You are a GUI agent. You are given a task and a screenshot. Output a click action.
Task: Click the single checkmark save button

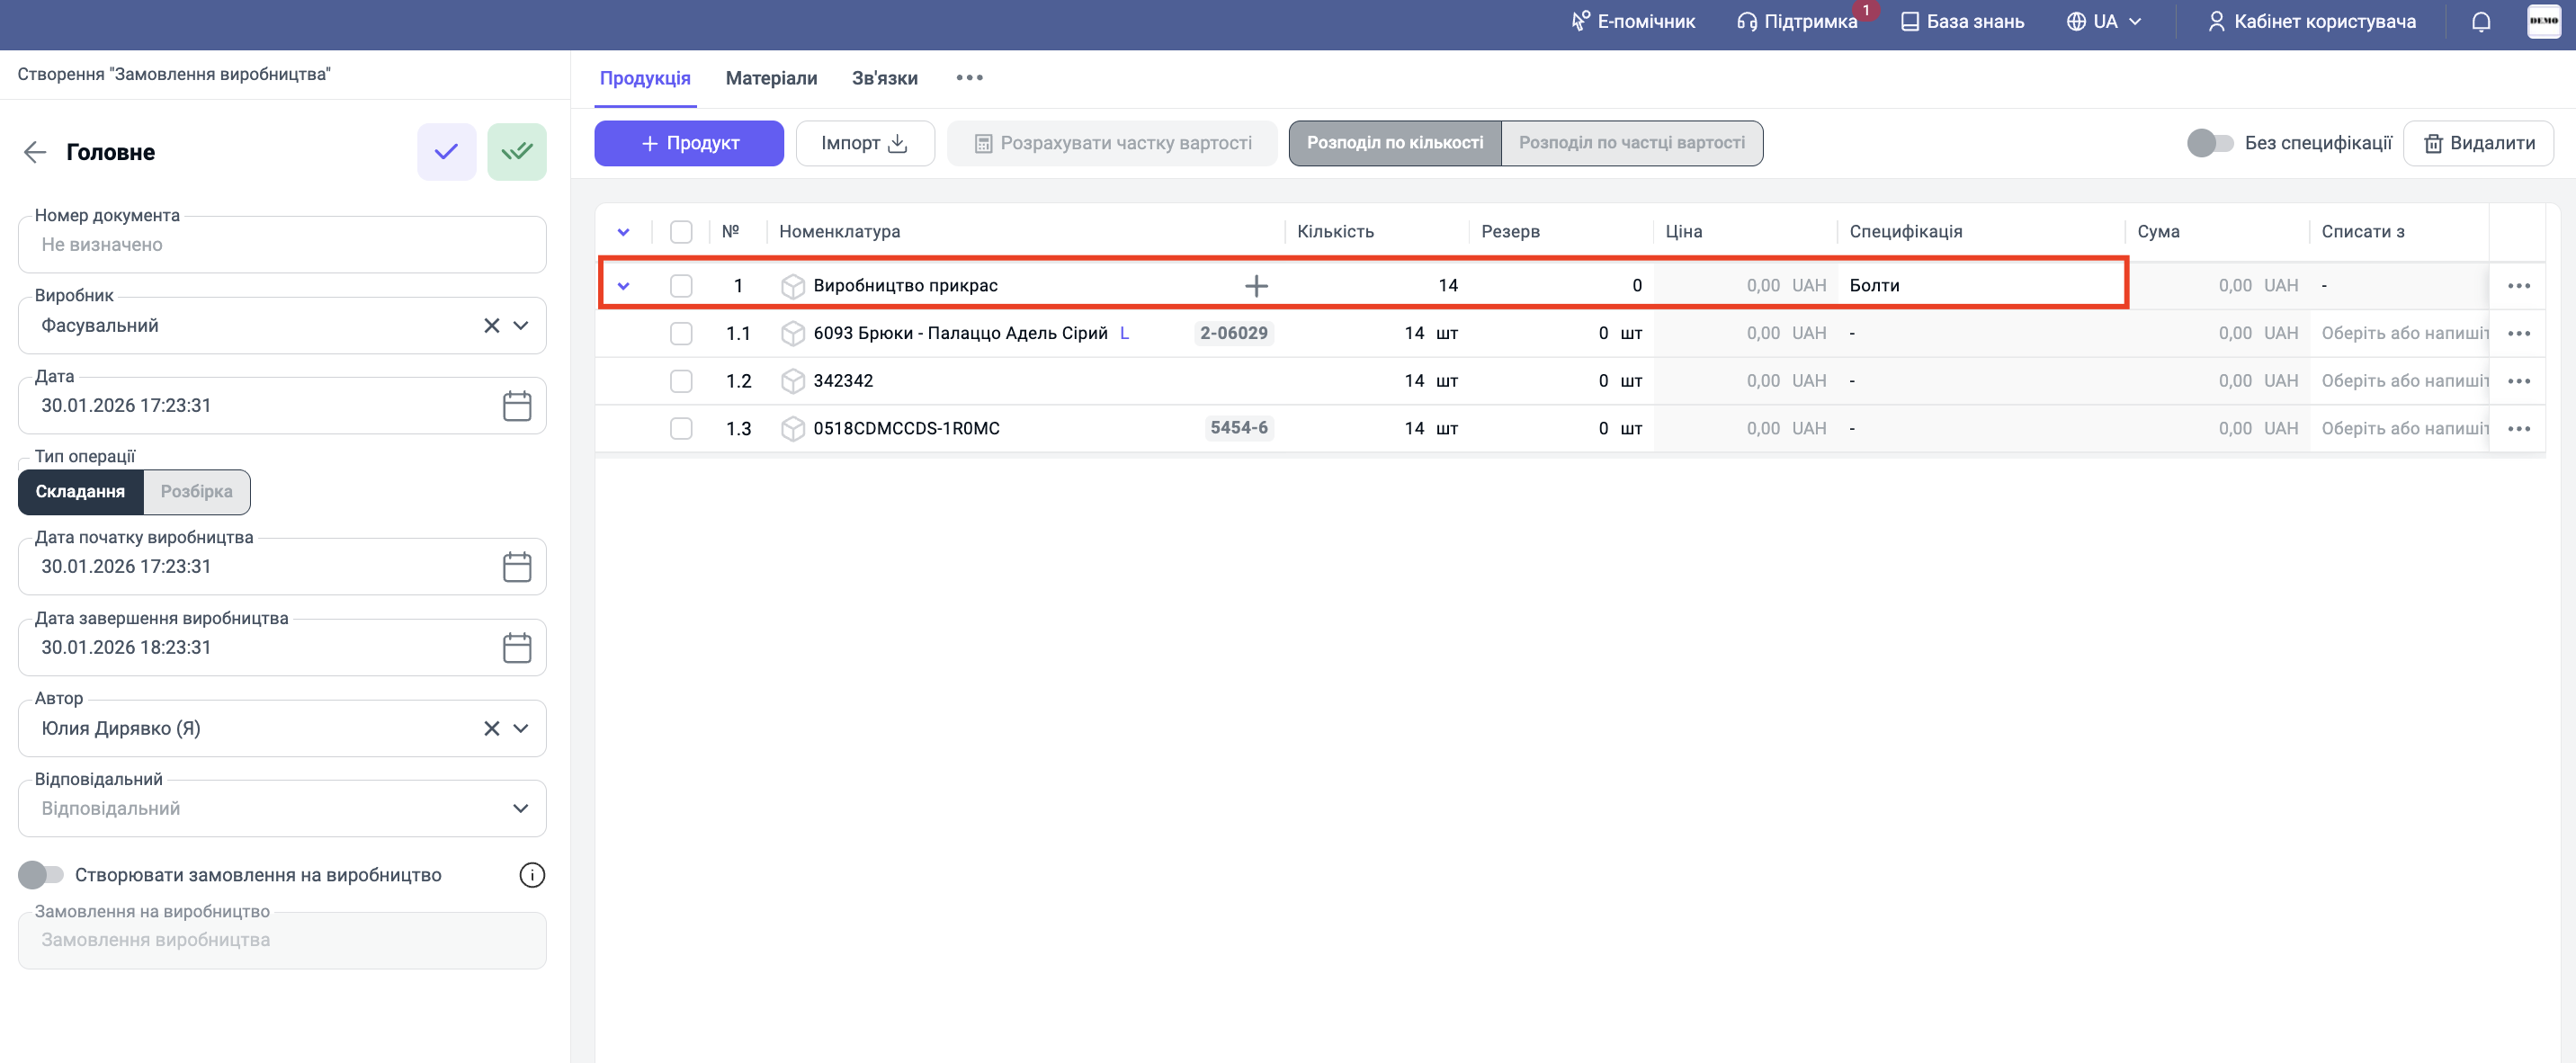point(446,152)
